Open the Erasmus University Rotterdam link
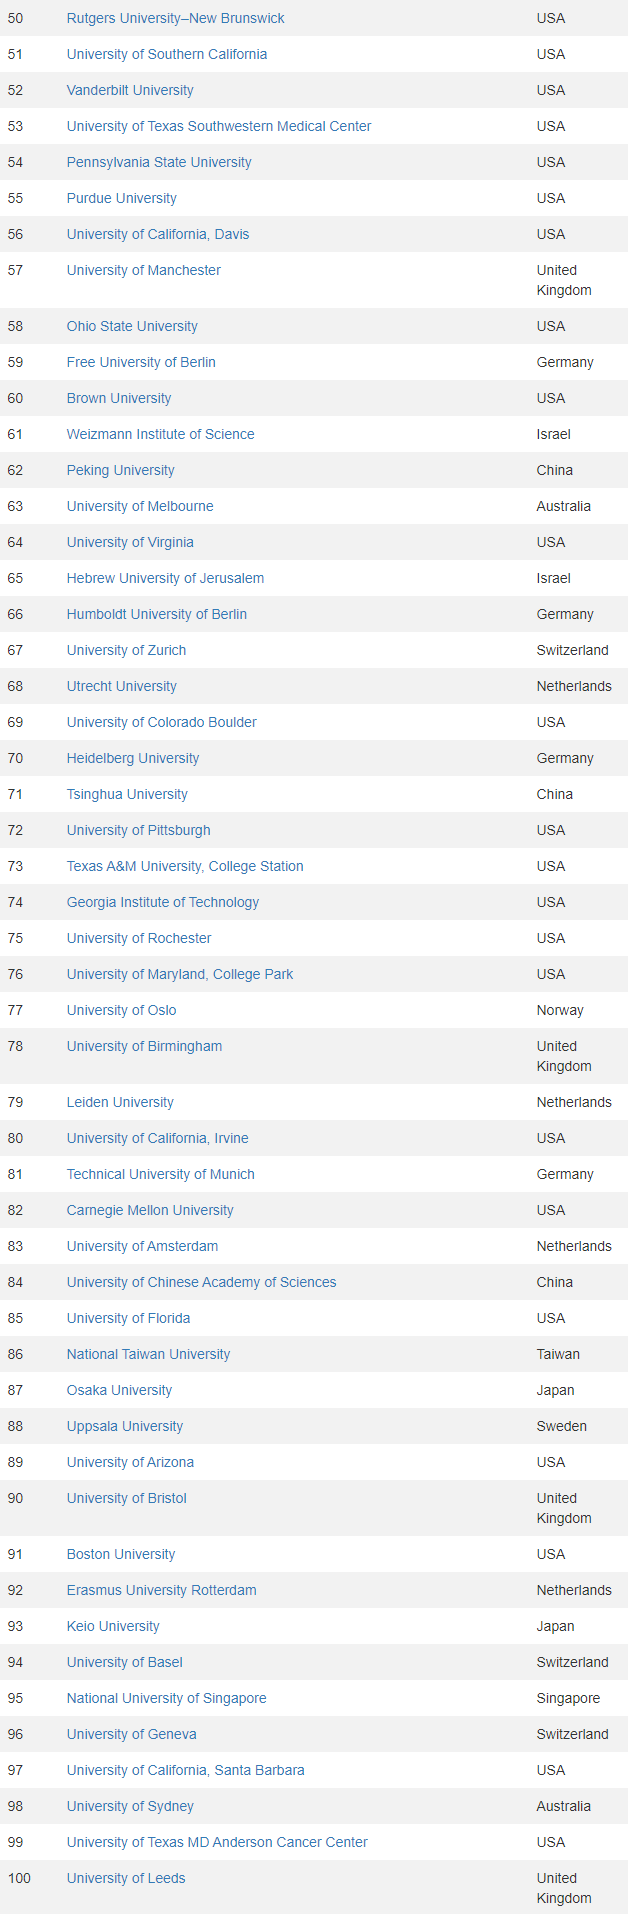 coord(161,1590)
